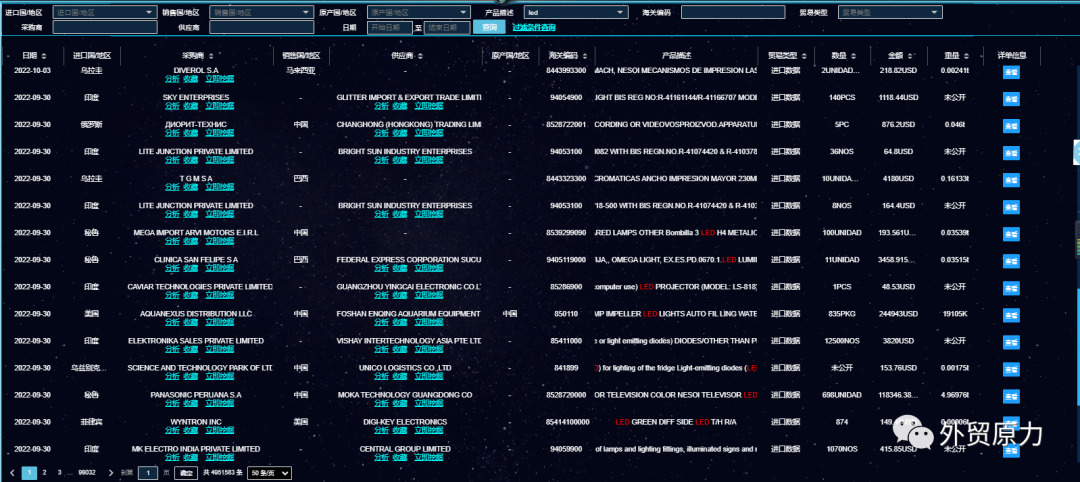Jump to last page 99032
This screenshot has width=1080, height=482.
(x=87, y=473)
